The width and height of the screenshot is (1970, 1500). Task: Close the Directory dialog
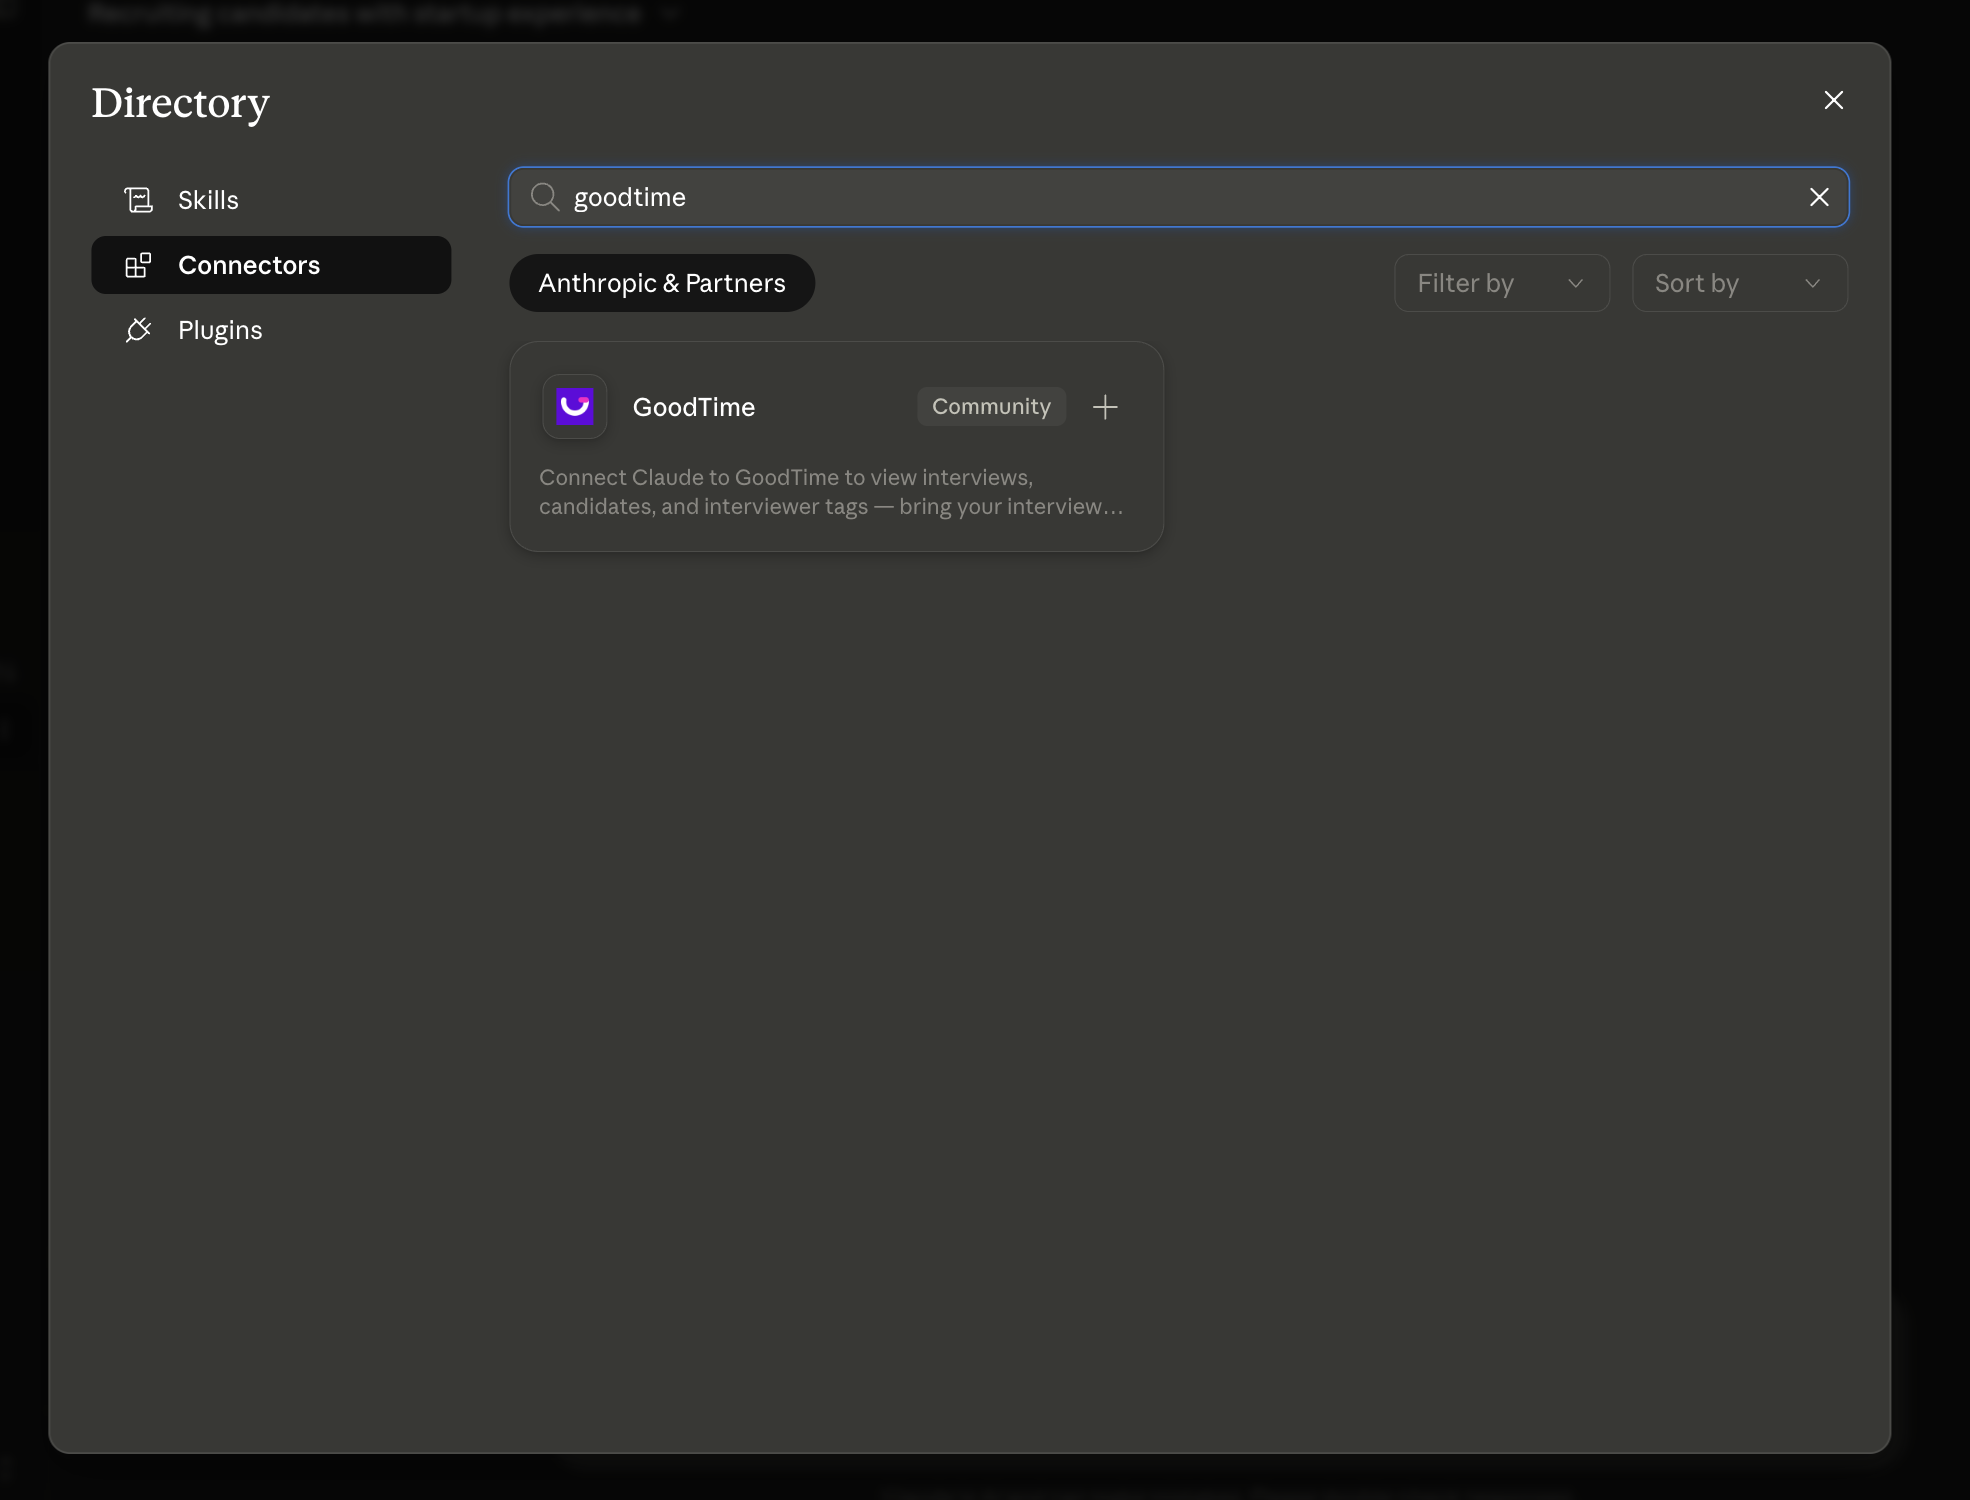coord(1834,100)
